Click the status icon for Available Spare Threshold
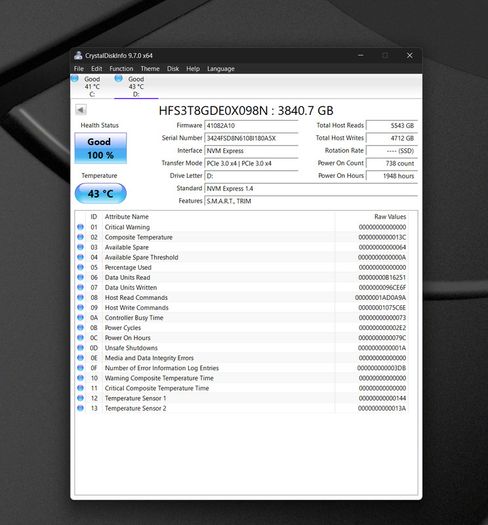488x525 pixels. coord(80,257)
